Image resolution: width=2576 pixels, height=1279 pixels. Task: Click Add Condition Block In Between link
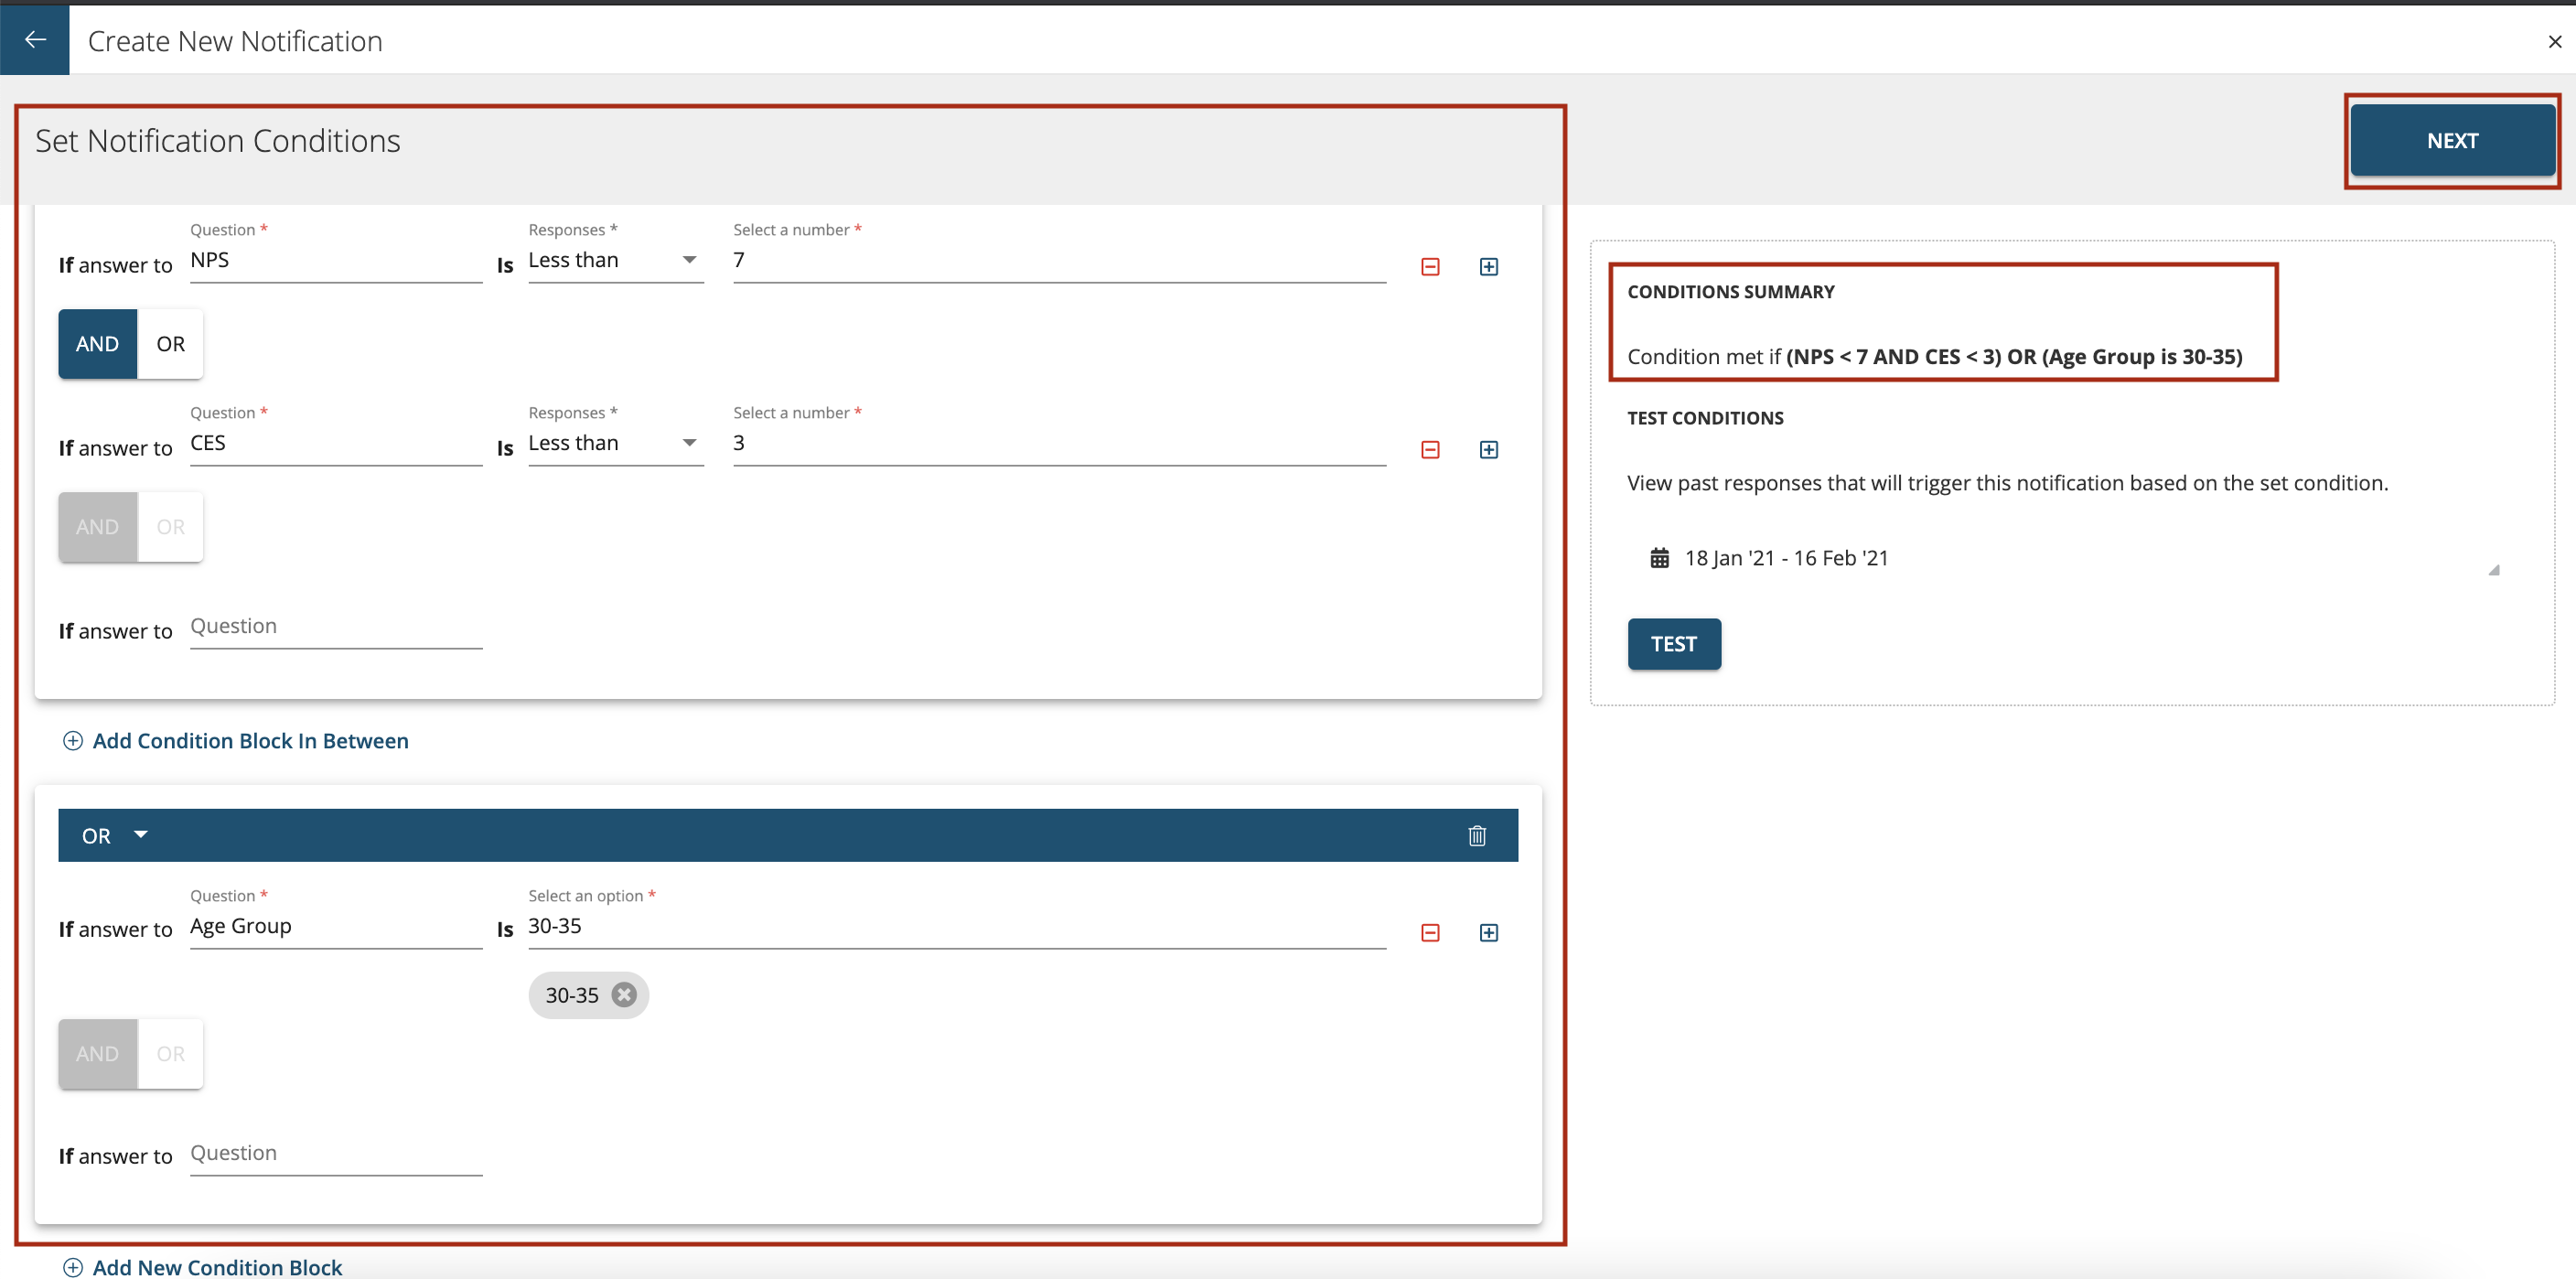coord(248,740)
